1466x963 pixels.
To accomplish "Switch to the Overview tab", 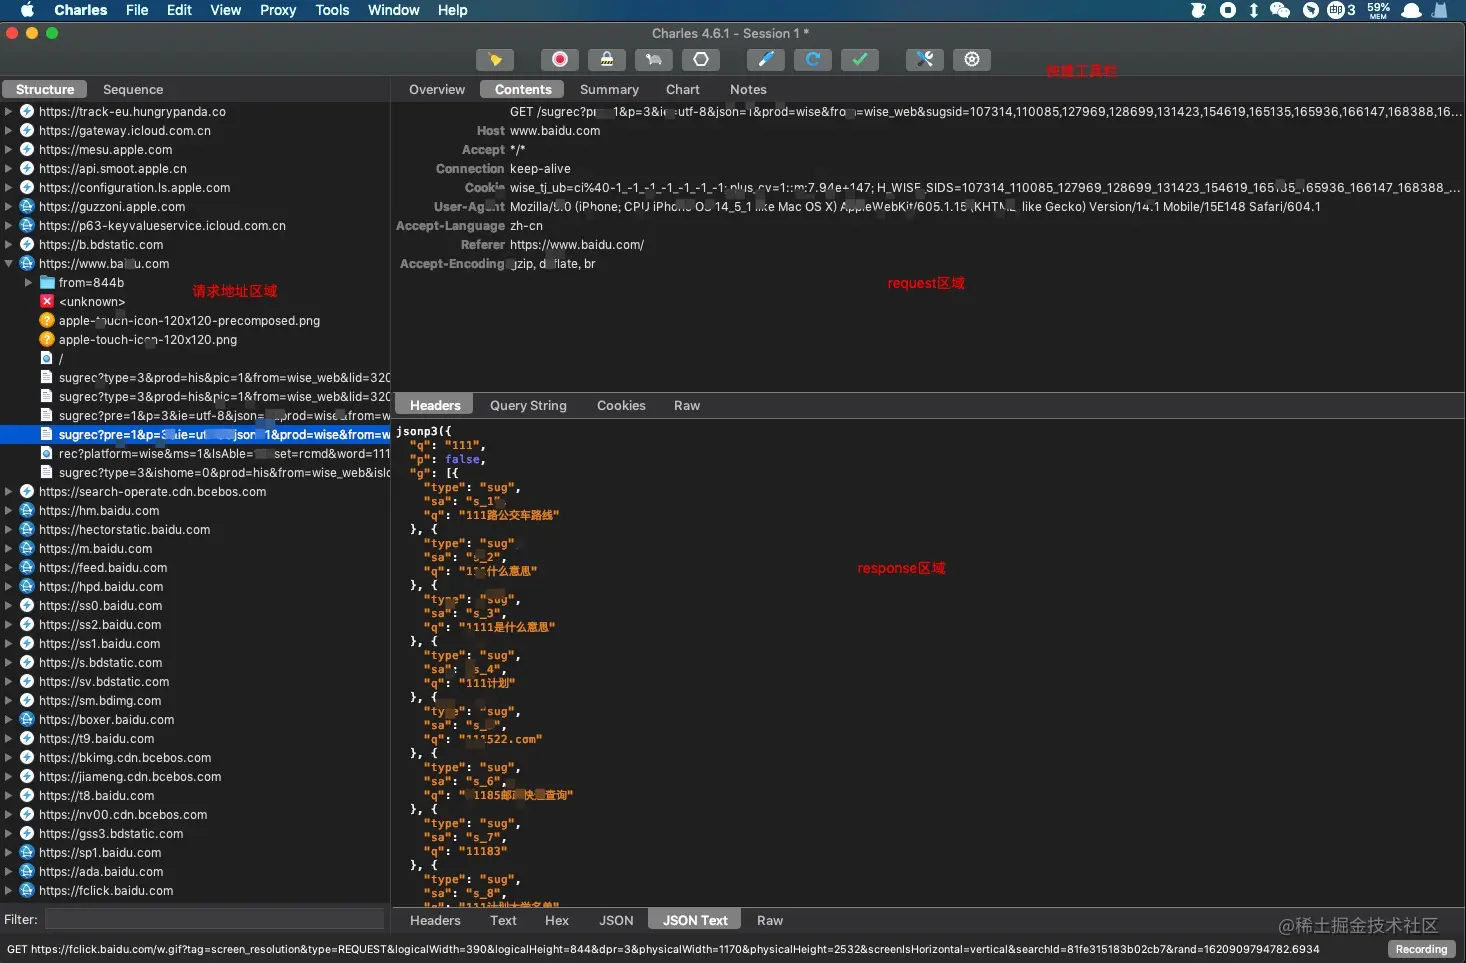I will (x=437, y=89).
